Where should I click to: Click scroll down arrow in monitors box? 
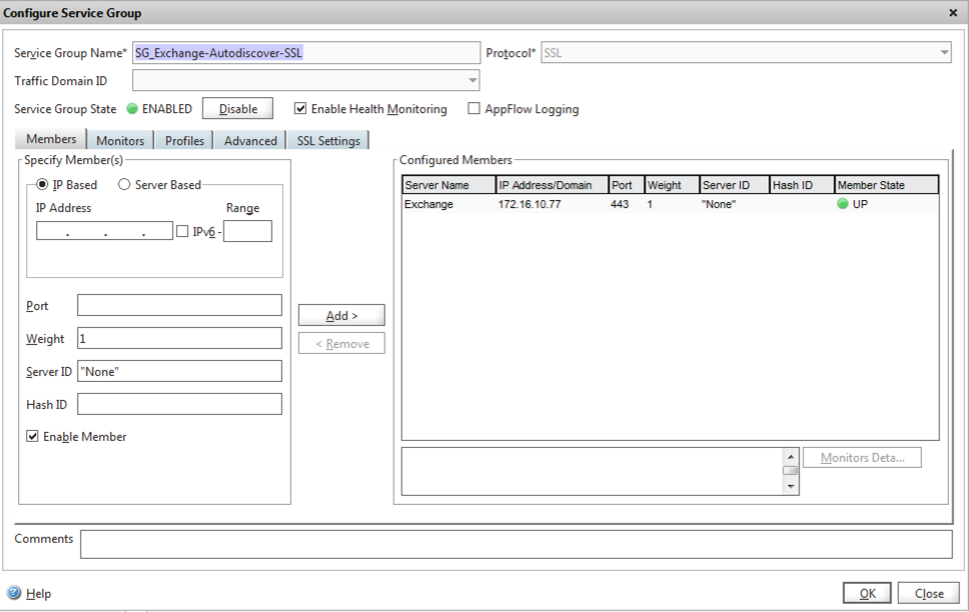pyautogui.click(x=791, y=486)
